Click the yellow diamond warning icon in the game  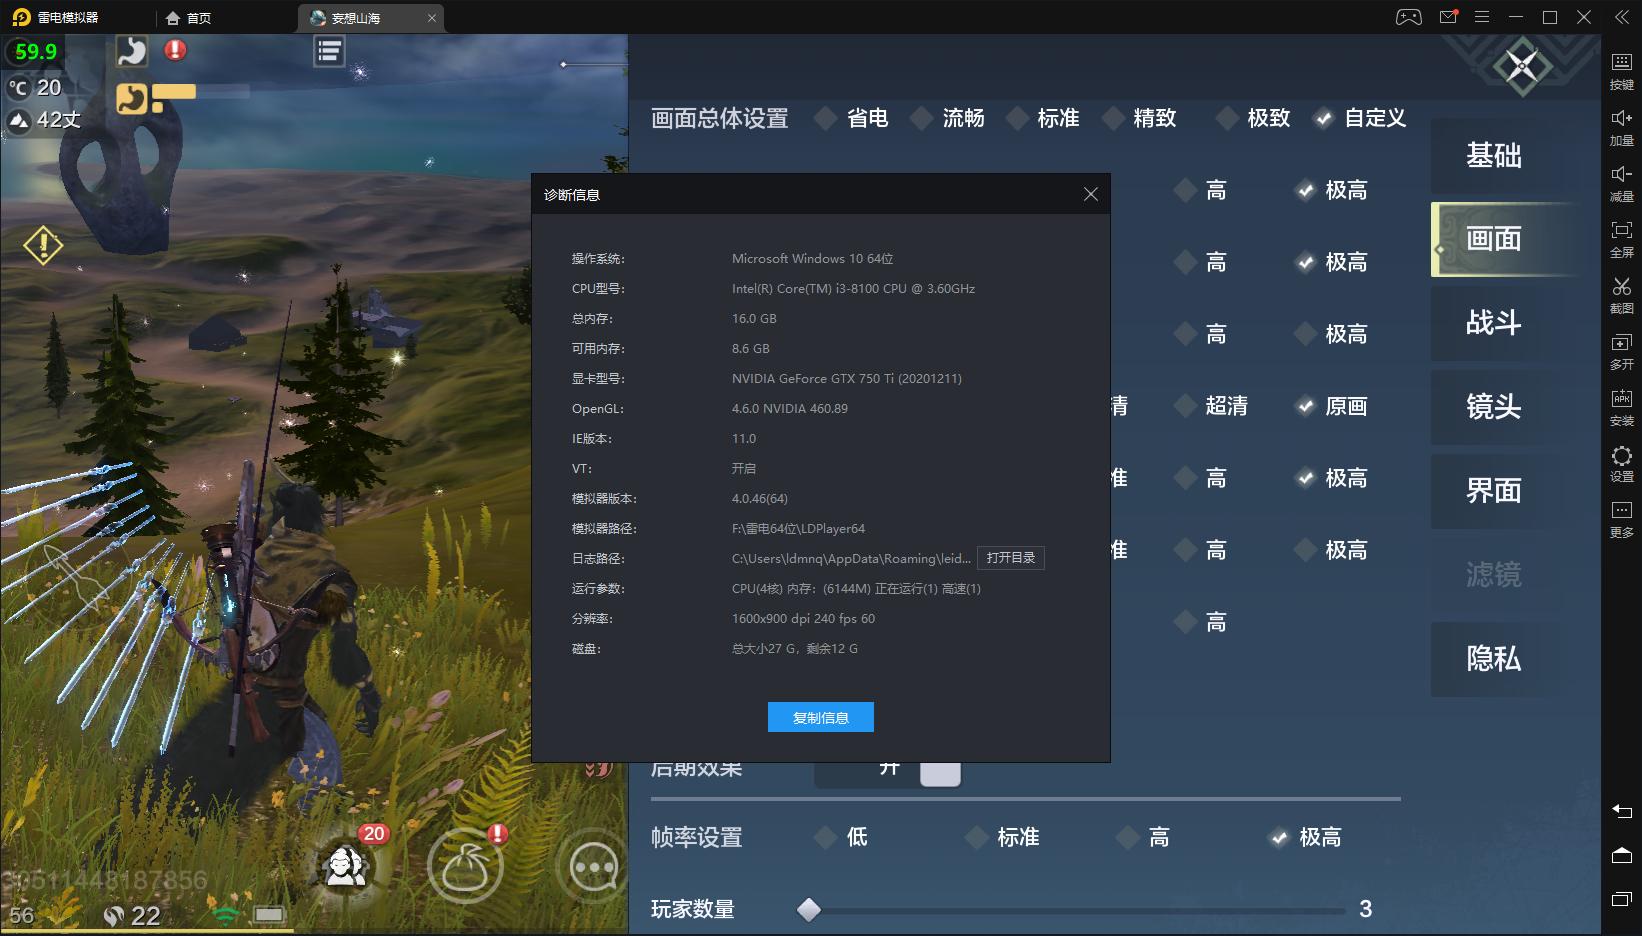click(44, 244)
